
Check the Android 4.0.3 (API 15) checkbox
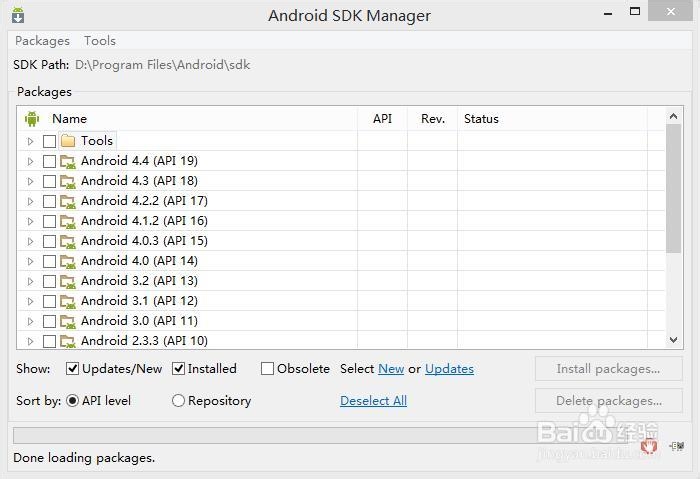pos(49,242)
